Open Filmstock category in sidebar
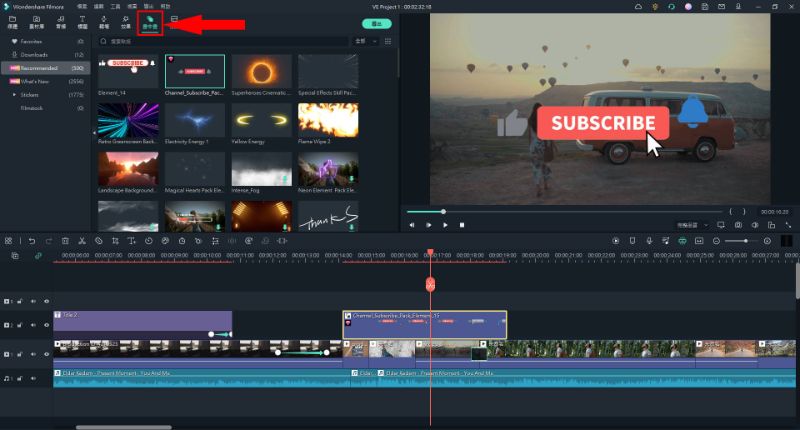The image size is (800, 430). pyautogui.click(x=45, y=108)
